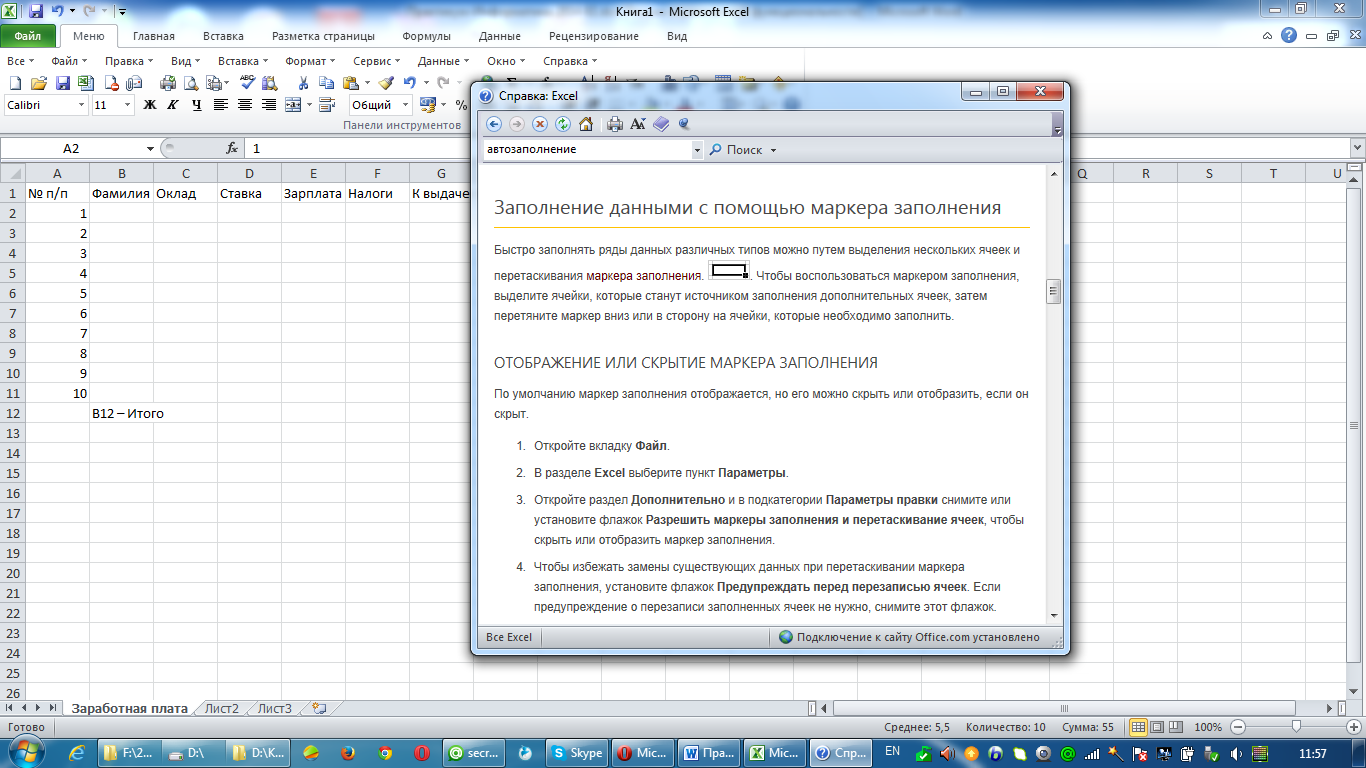This screenshot has width=1366, height=768.
Task: Select cell B12 containing Итого
Action: (121, 413)
